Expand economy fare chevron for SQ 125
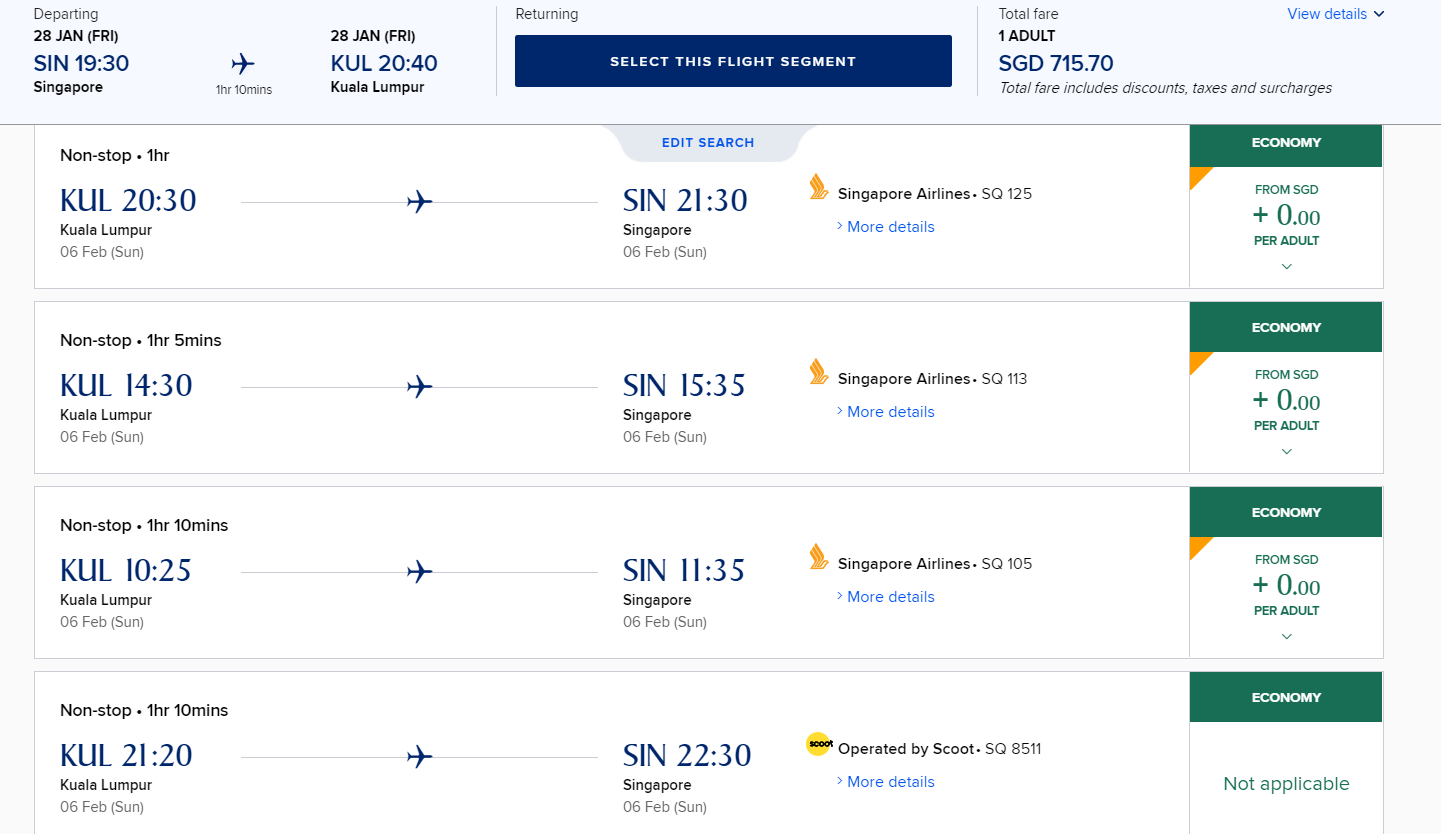The width and height of the screenshot is (1441, 834). click(1286, 267)
